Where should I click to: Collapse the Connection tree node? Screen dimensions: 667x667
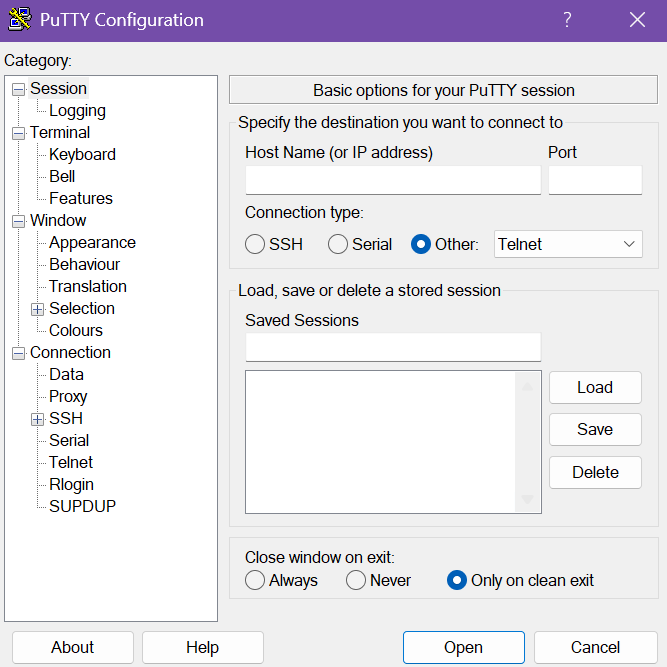click(x=18, y=353)
